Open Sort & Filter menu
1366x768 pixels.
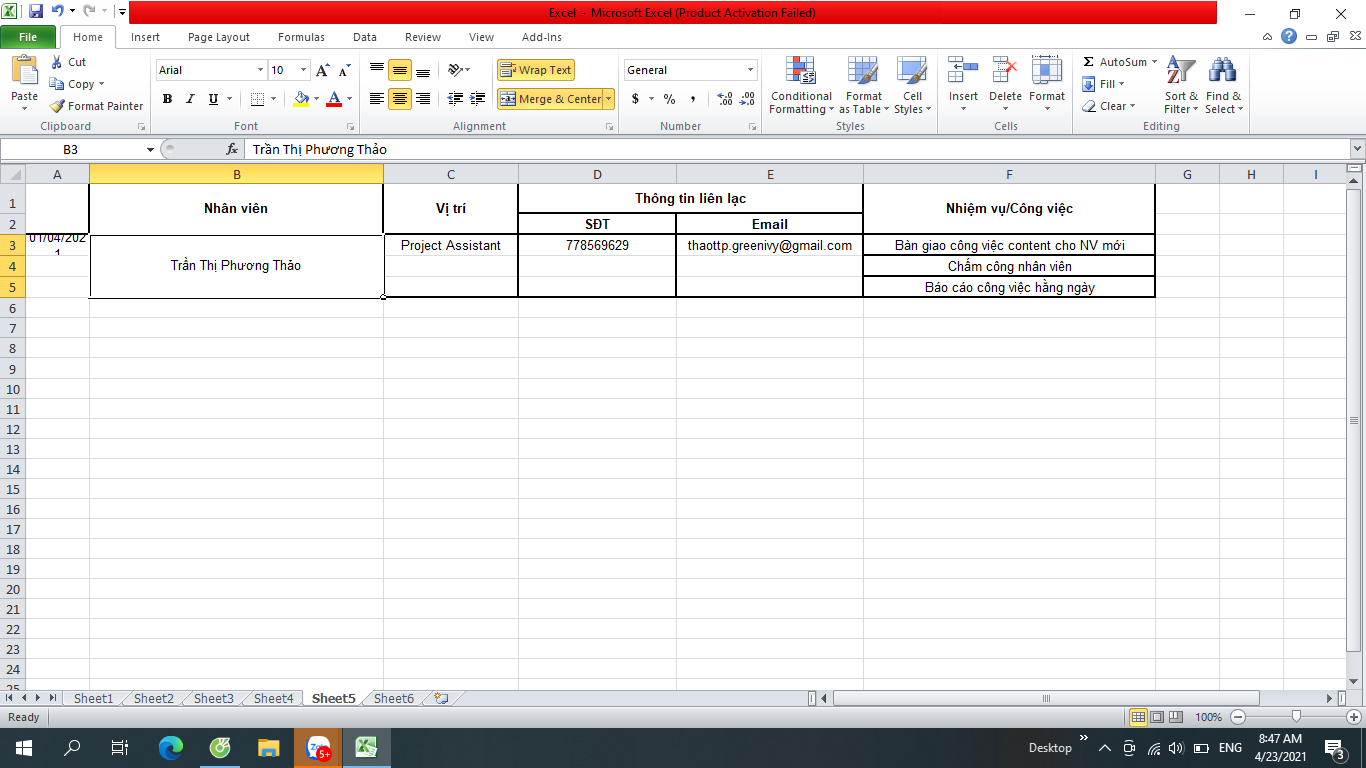tap(1181, 86)
